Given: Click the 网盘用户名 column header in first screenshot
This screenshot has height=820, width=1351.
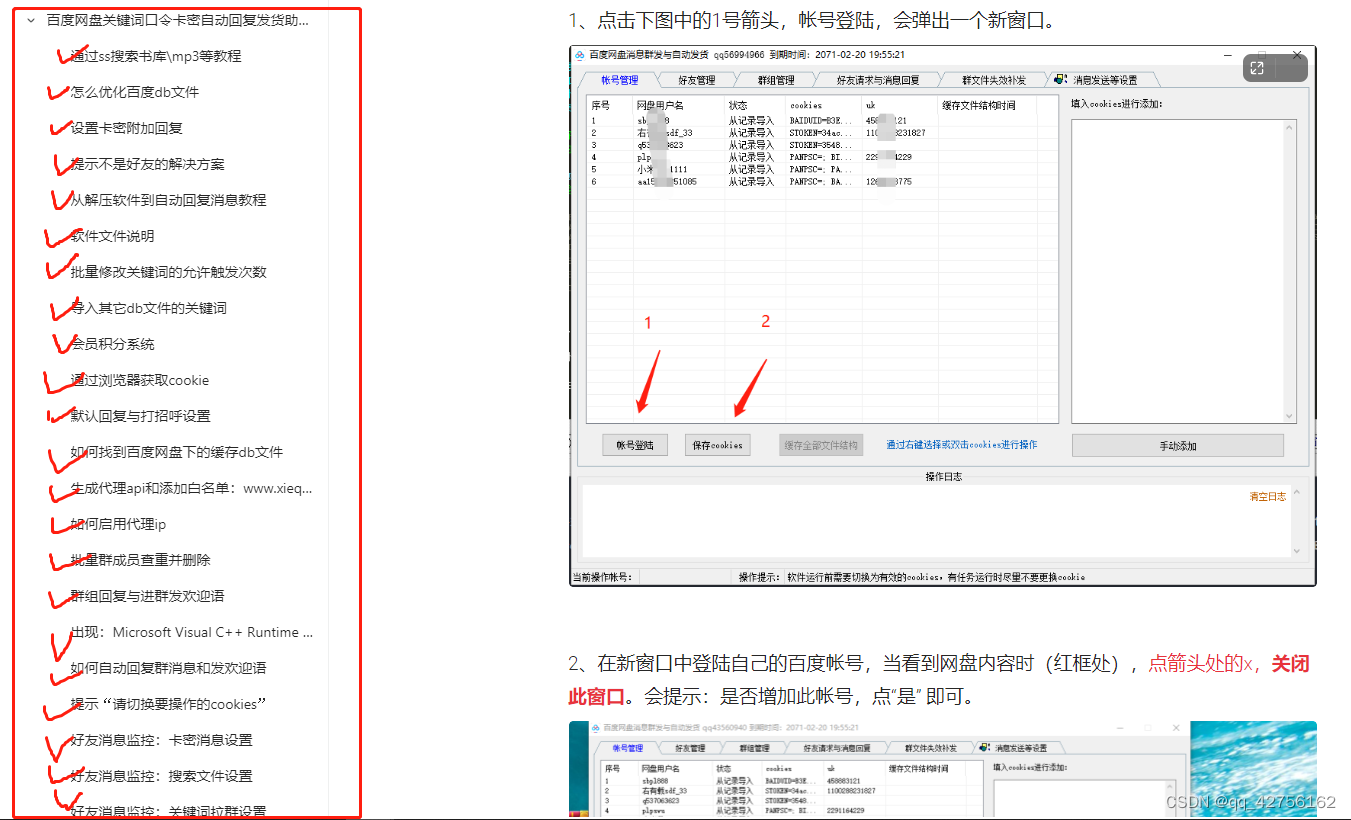Looking at the screenshot, I should click(x=678, y=105).
